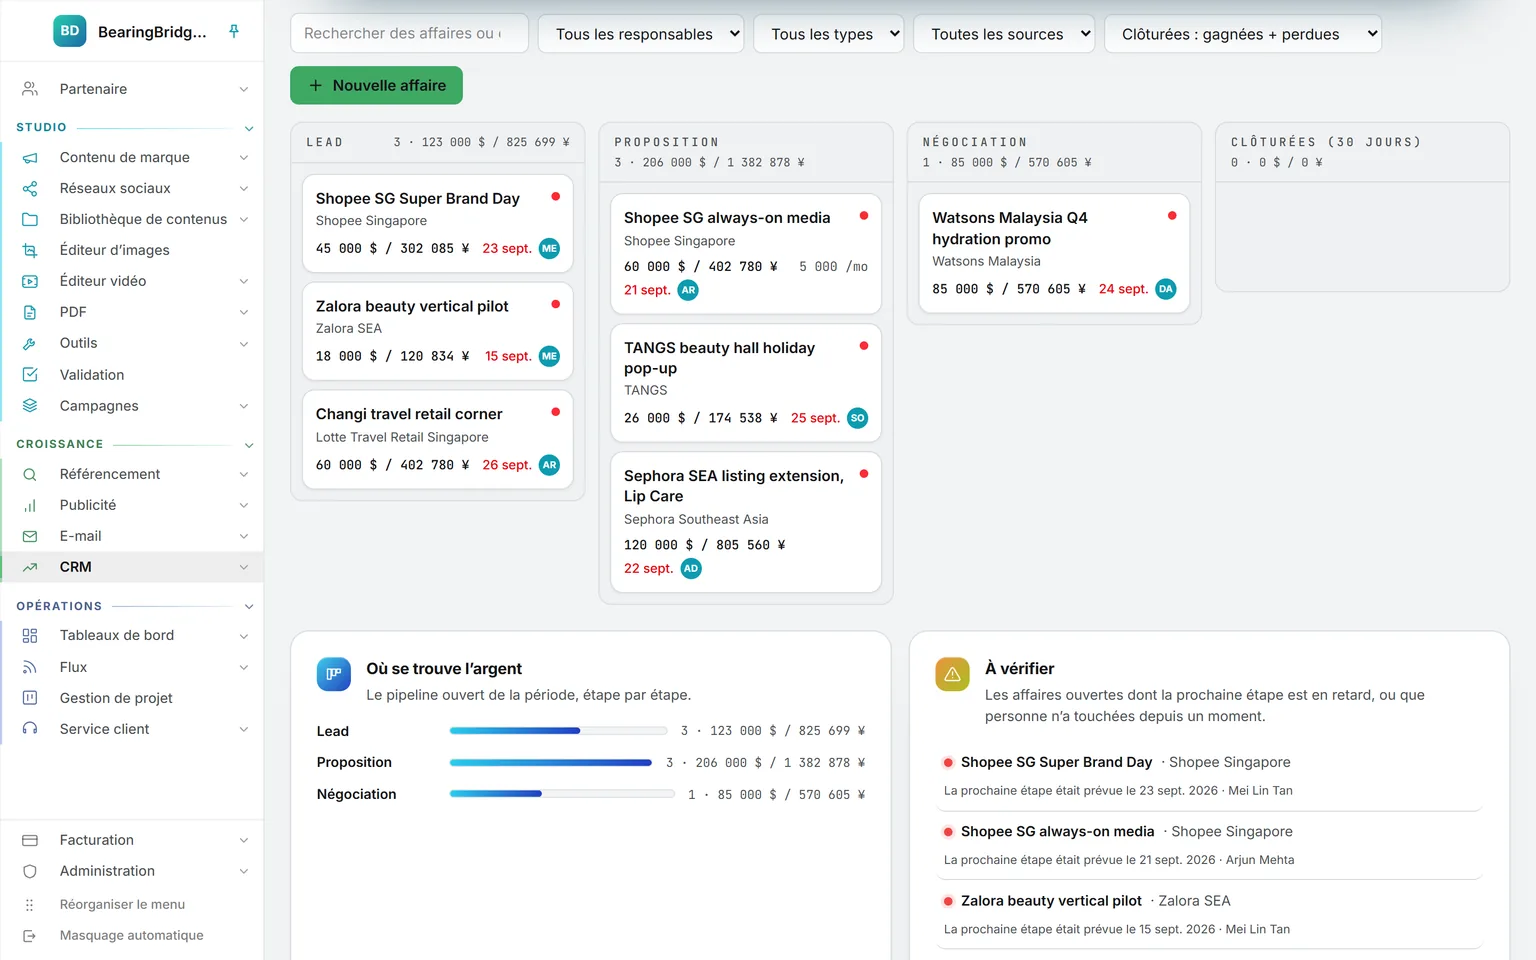Open the Tous les responsables dropdown

coord(641,34)
